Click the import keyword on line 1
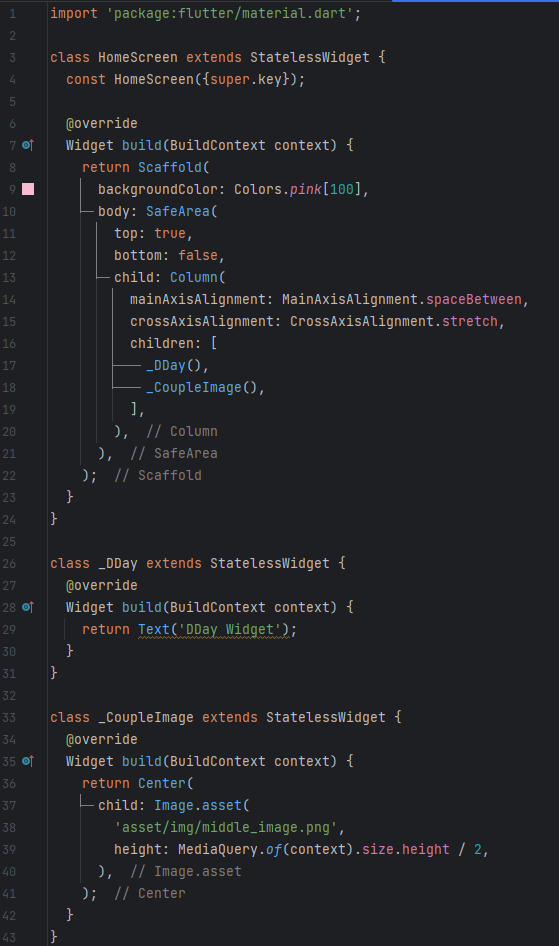559x946 pixels. pos(74,13)
